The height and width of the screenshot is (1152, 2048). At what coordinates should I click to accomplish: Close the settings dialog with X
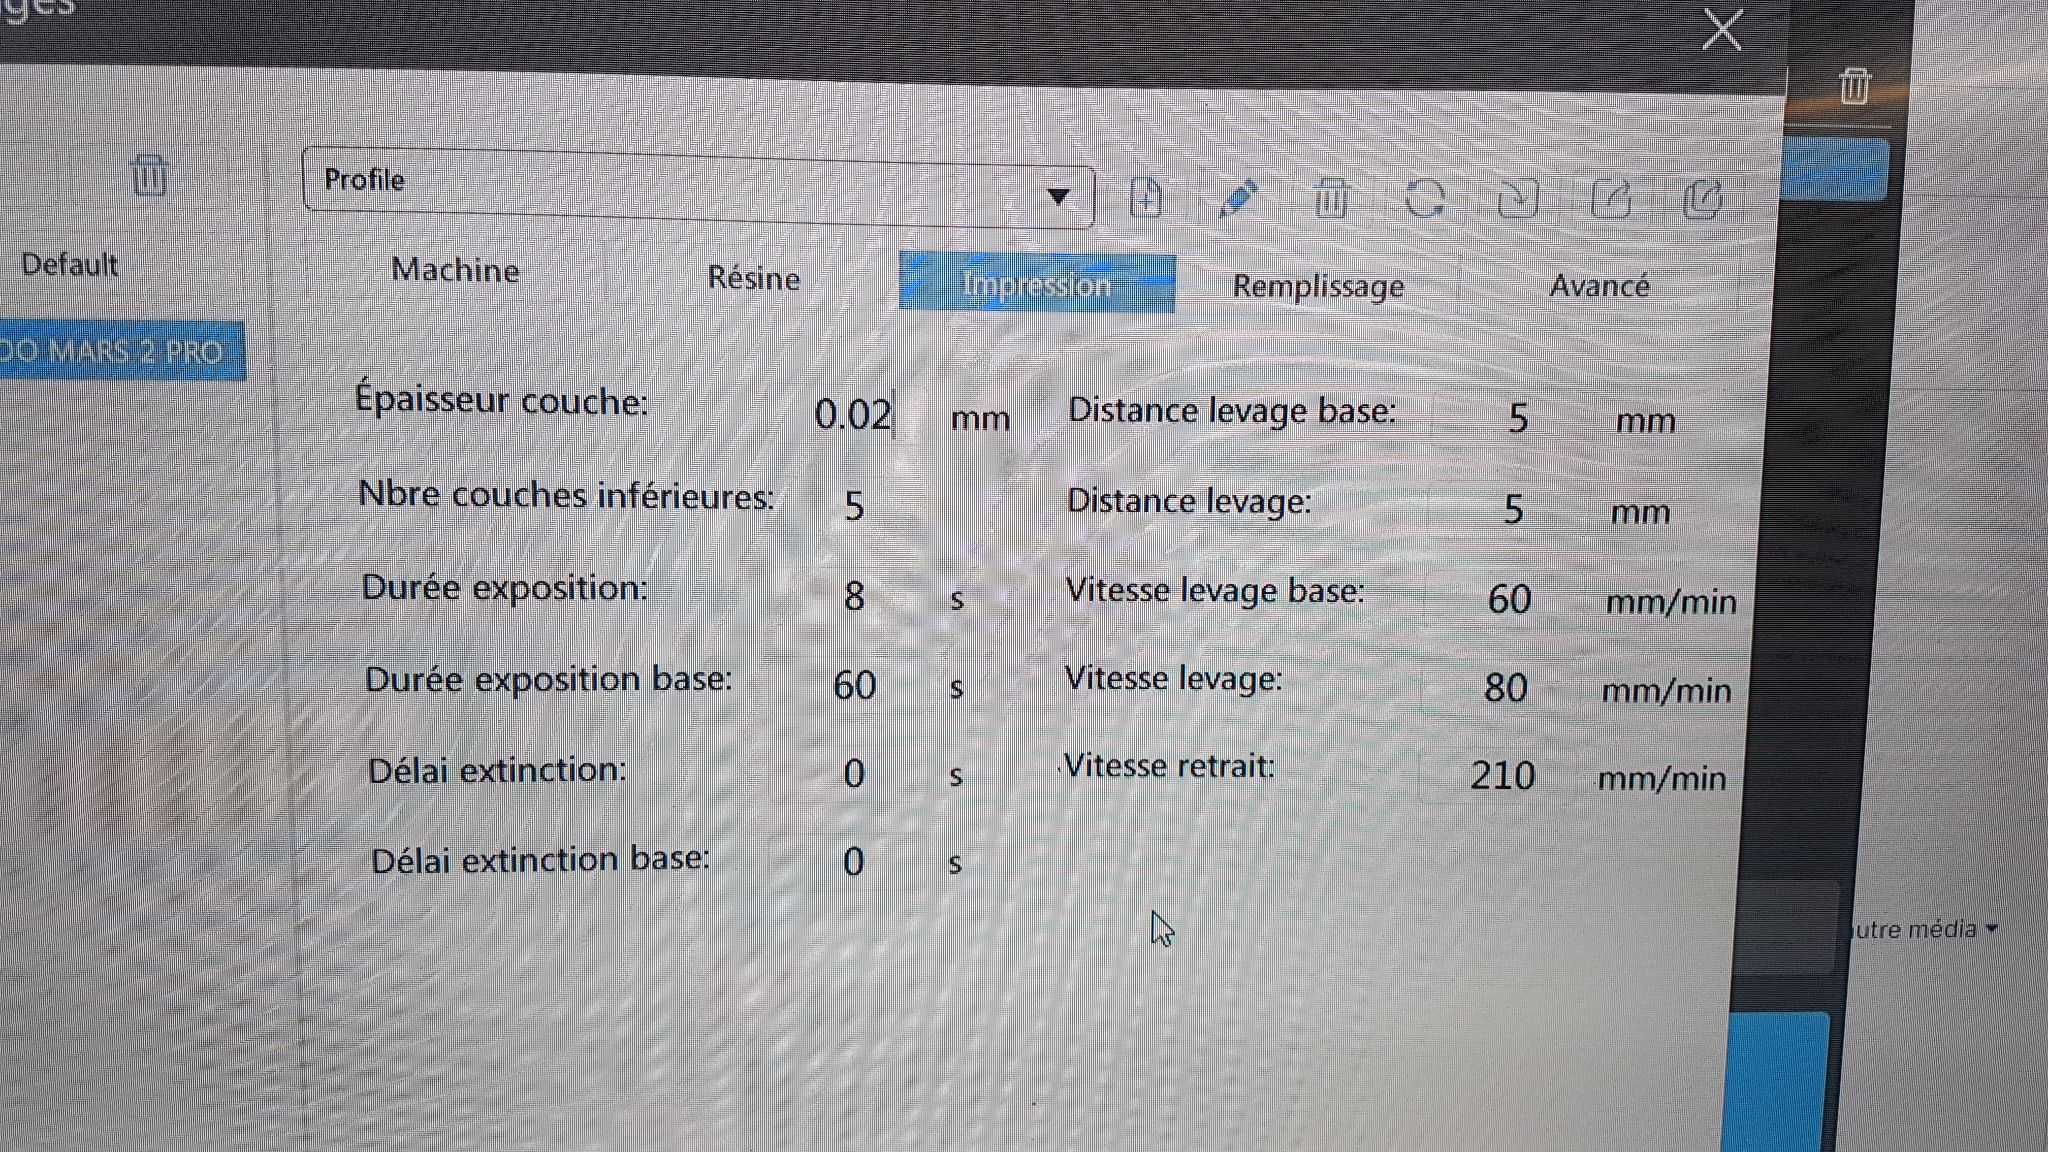(1721, 29)
